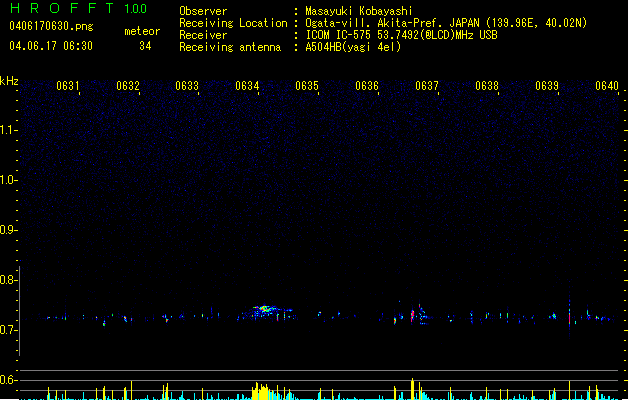Click the date stamp 04.06.17 06:30
Image resolution: width=629 pixels, height=400 pixels.
[x=51, y=46]
